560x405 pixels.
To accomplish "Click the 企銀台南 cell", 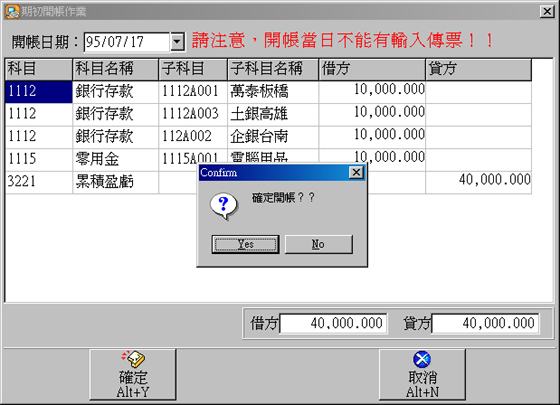I will (273, 137).
